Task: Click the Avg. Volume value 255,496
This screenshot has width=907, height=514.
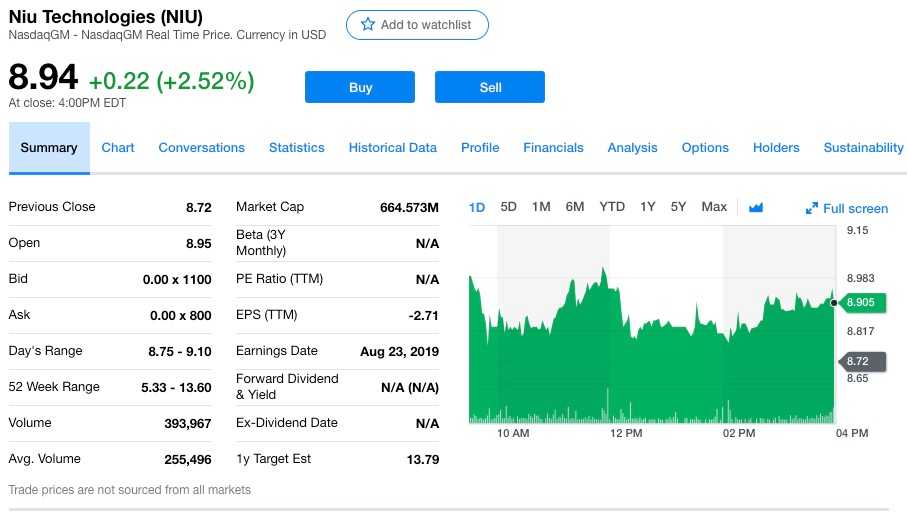Action: [188, 460]
